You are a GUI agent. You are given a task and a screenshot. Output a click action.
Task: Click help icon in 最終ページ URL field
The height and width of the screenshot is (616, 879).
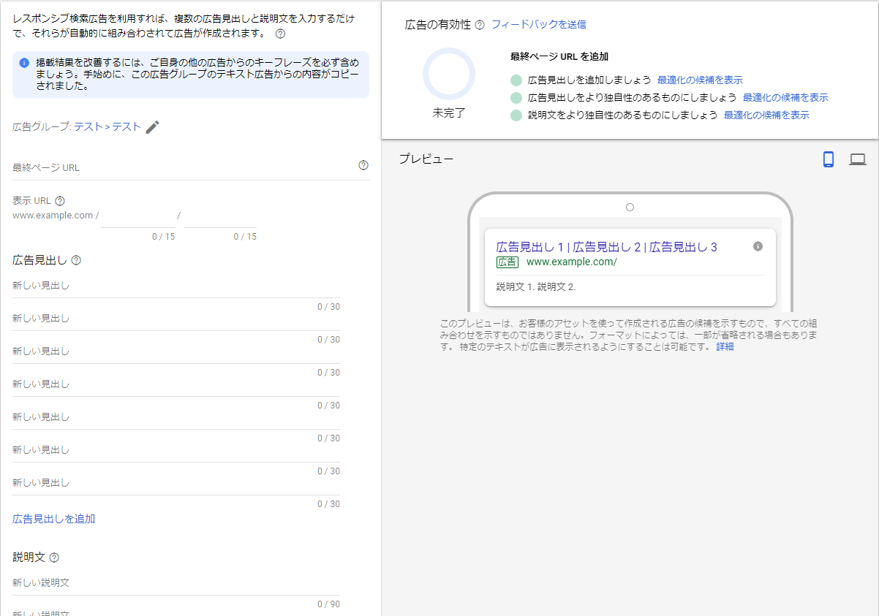pyautogui.click(x=363, y=165)
